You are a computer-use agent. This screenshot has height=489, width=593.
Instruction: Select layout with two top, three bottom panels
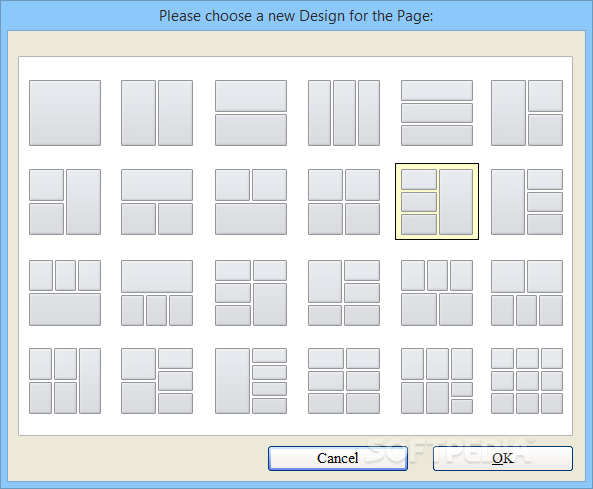(x=527, y=293)
